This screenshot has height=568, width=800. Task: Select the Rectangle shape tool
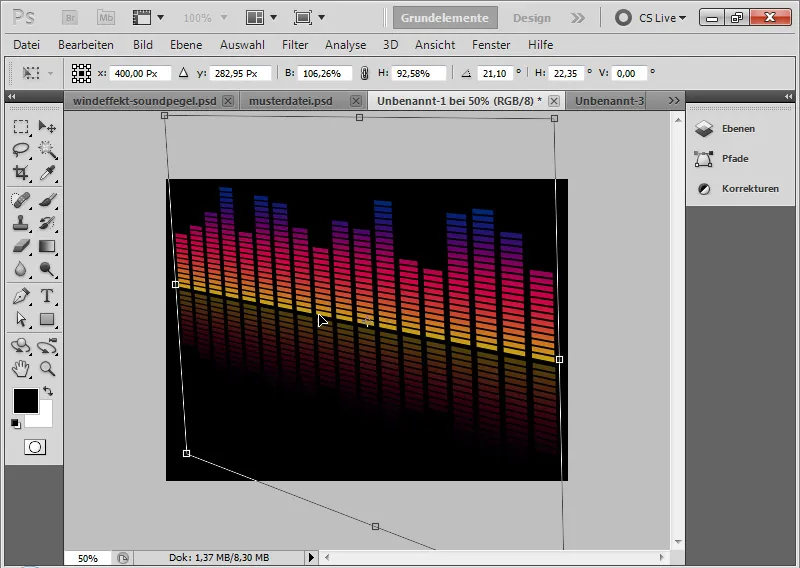(x=47, y=319)
